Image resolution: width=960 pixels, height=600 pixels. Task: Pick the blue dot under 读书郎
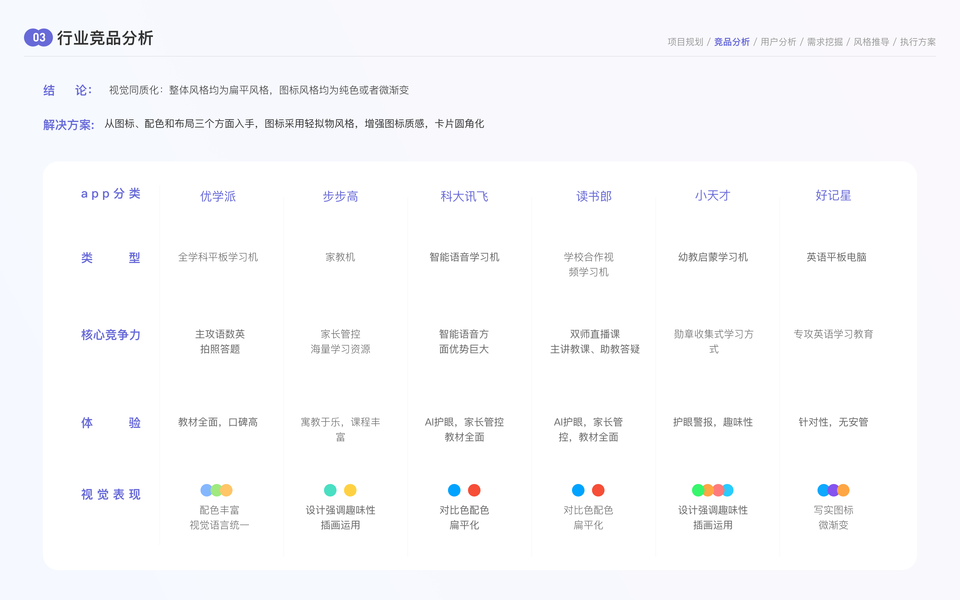pyautogui.click(x=578, y=490)
